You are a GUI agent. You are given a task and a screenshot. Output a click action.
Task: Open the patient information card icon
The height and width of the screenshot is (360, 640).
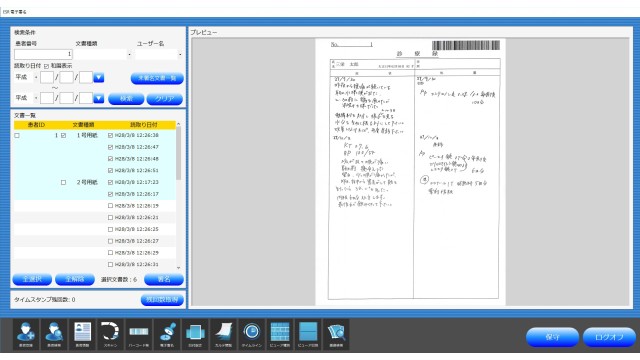pyautogui.click(x=82, y=334)
